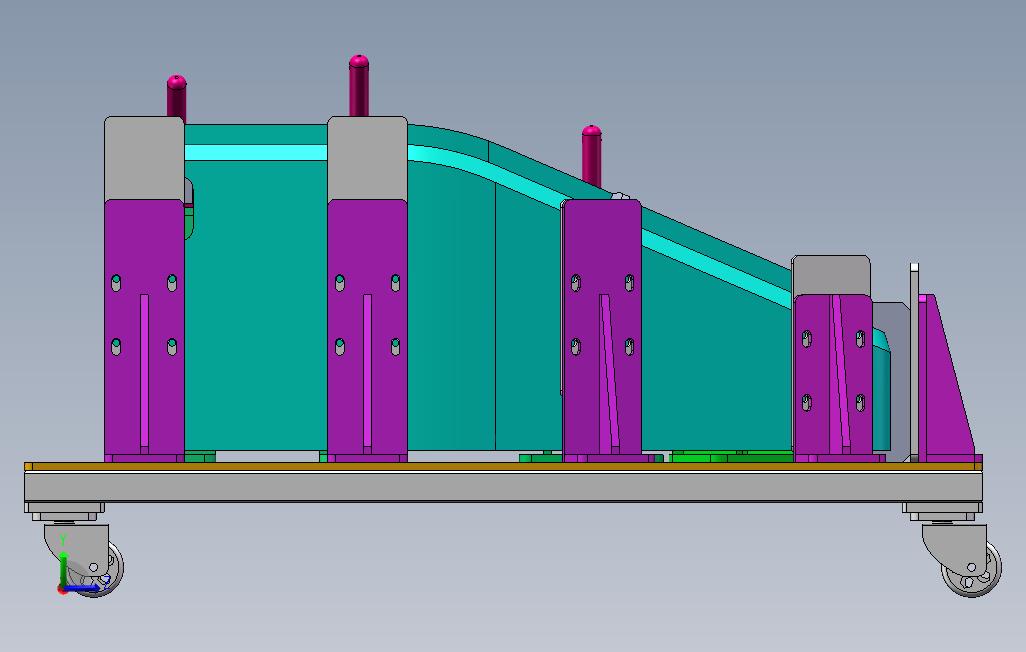Select the leftmost tall purple support bracket
1026x652 pixels.
(x=144, y=331)
